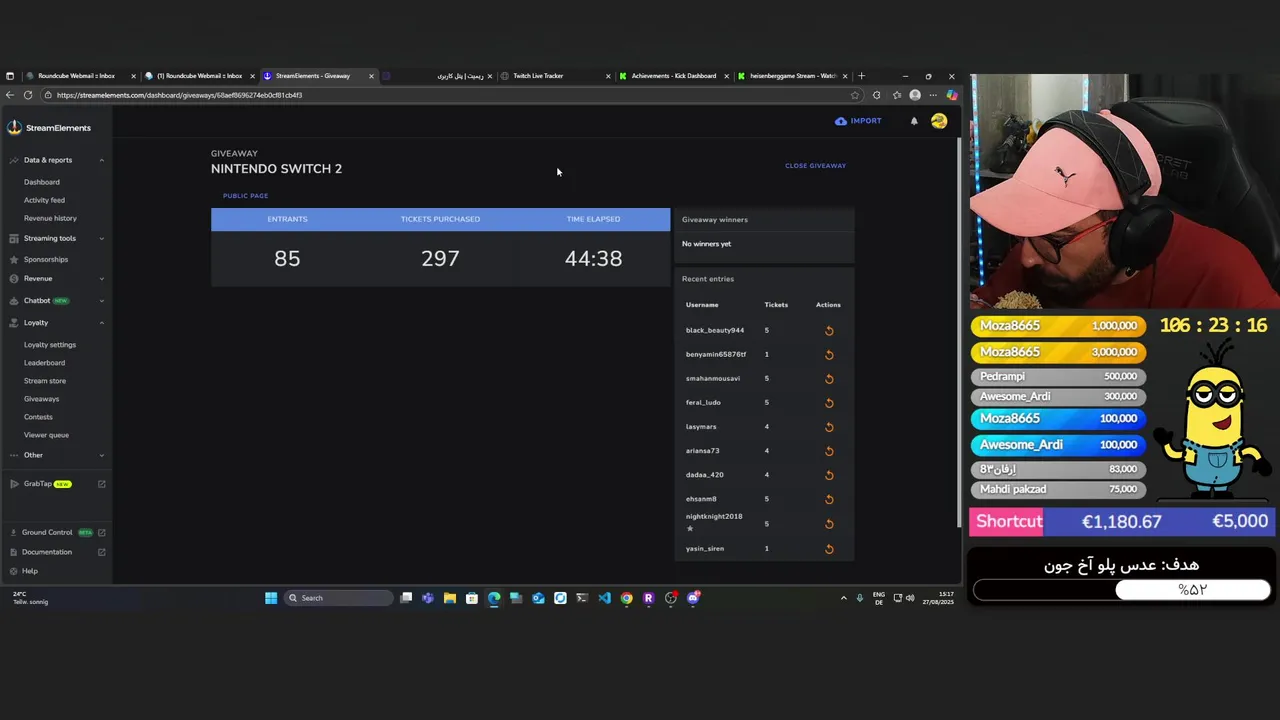The image size is (1280, 720).
Task: Click the Username column header
Action: [702, 305]
